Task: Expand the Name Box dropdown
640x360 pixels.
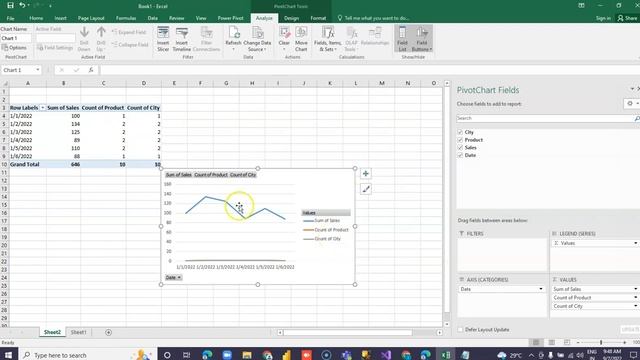Action: point(38,70)
